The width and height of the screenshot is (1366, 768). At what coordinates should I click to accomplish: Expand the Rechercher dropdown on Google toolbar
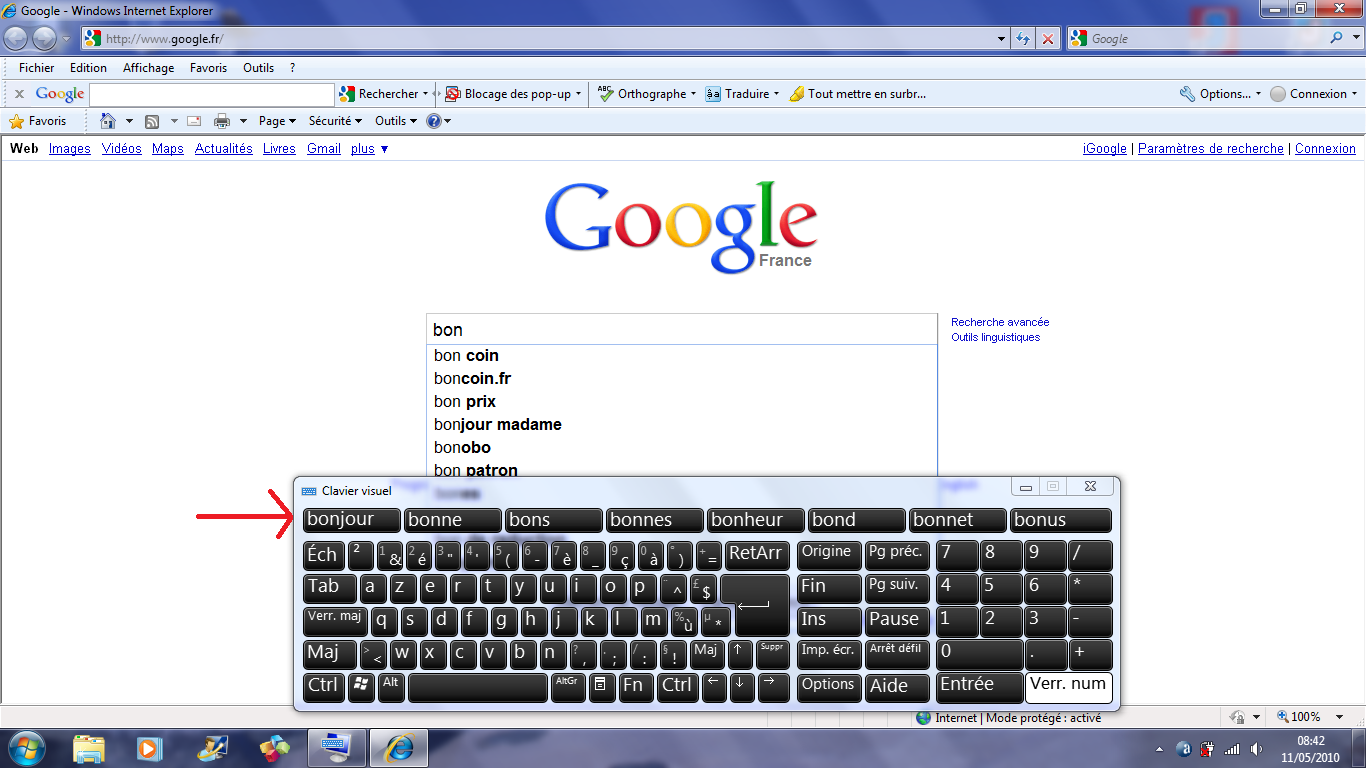(425, 94)
